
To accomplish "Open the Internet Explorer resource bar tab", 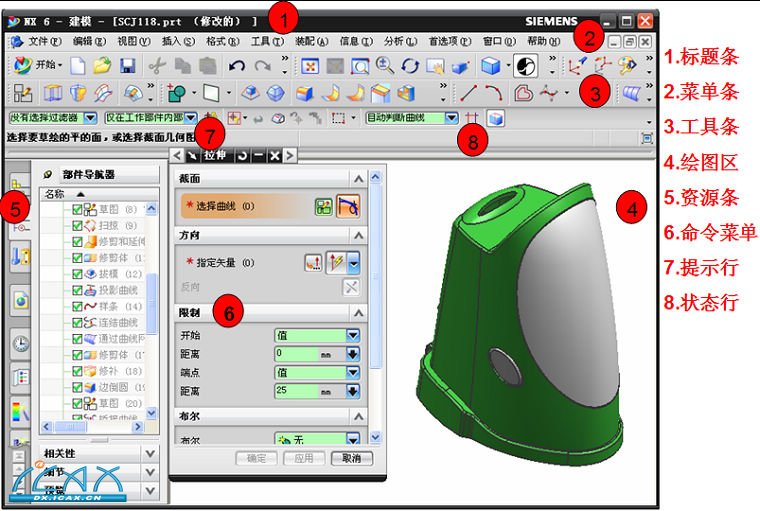I will click(x=20, y=301).
